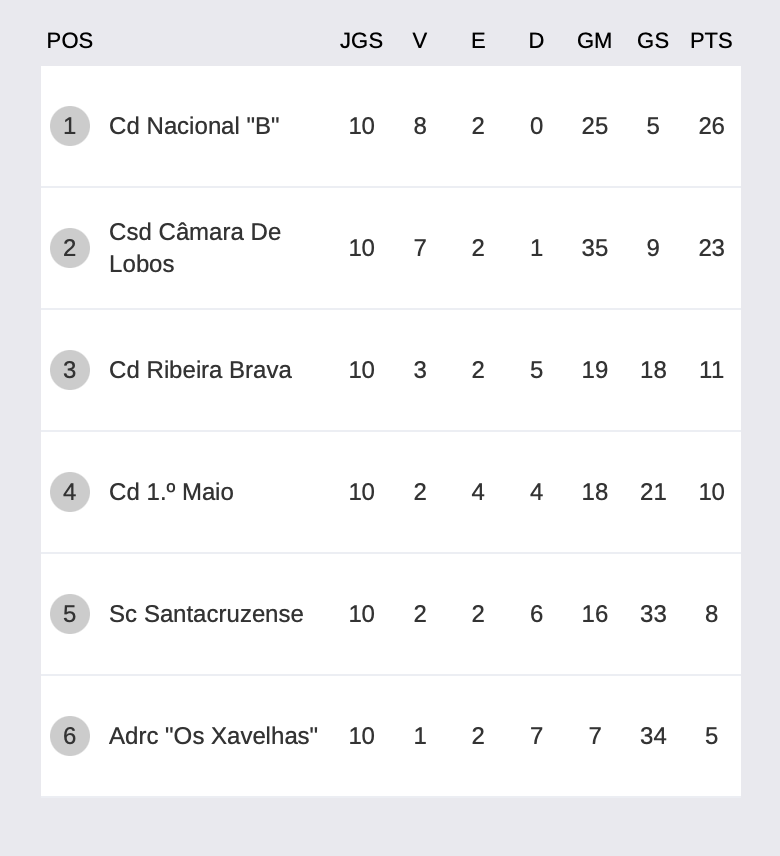Click the POS column header
The width and height of the screenshot is (780, 856).
70,41
